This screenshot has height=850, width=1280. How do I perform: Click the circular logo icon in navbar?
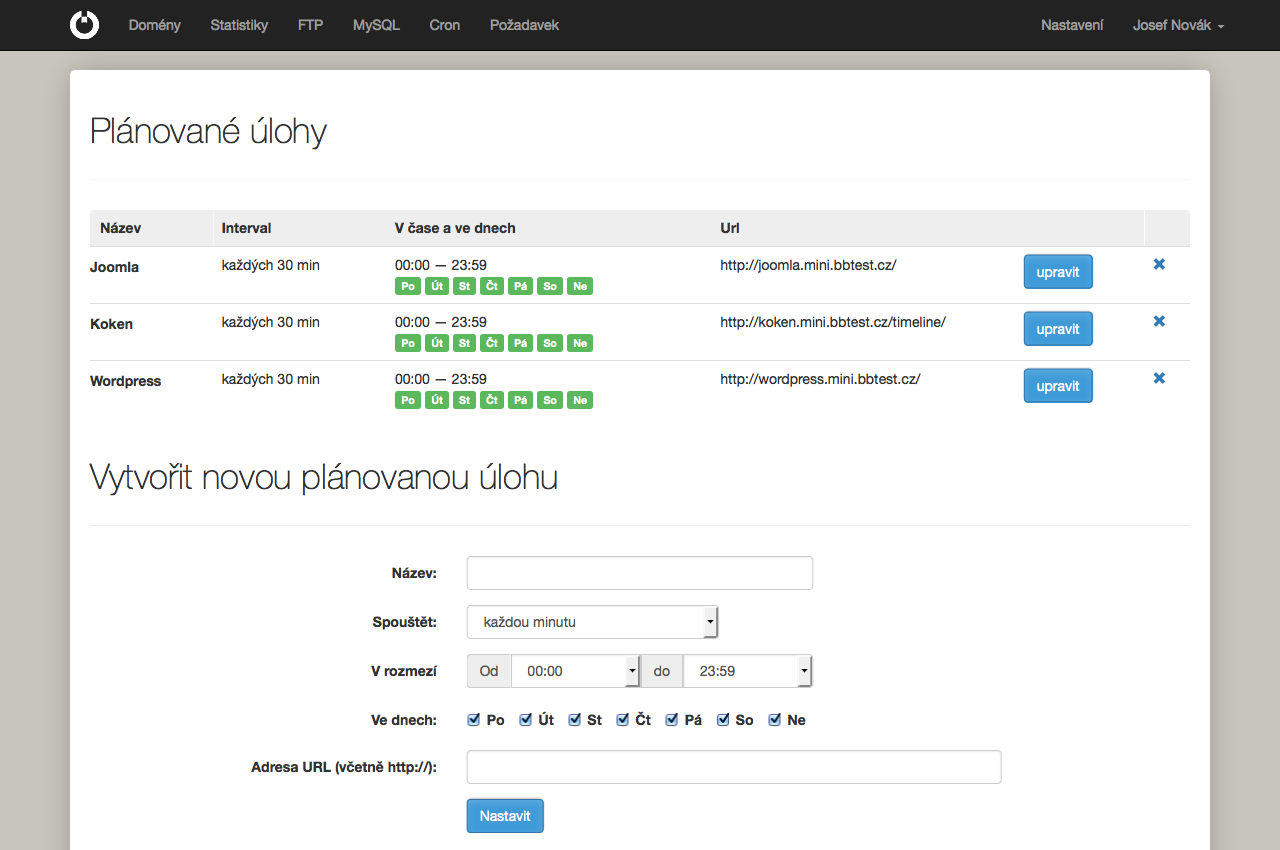85,25
